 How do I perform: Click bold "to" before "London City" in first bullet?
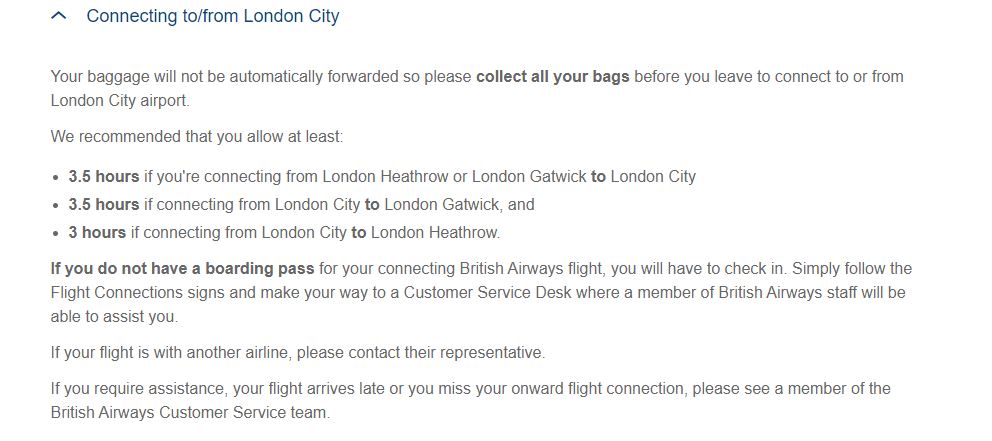point(598,177)
